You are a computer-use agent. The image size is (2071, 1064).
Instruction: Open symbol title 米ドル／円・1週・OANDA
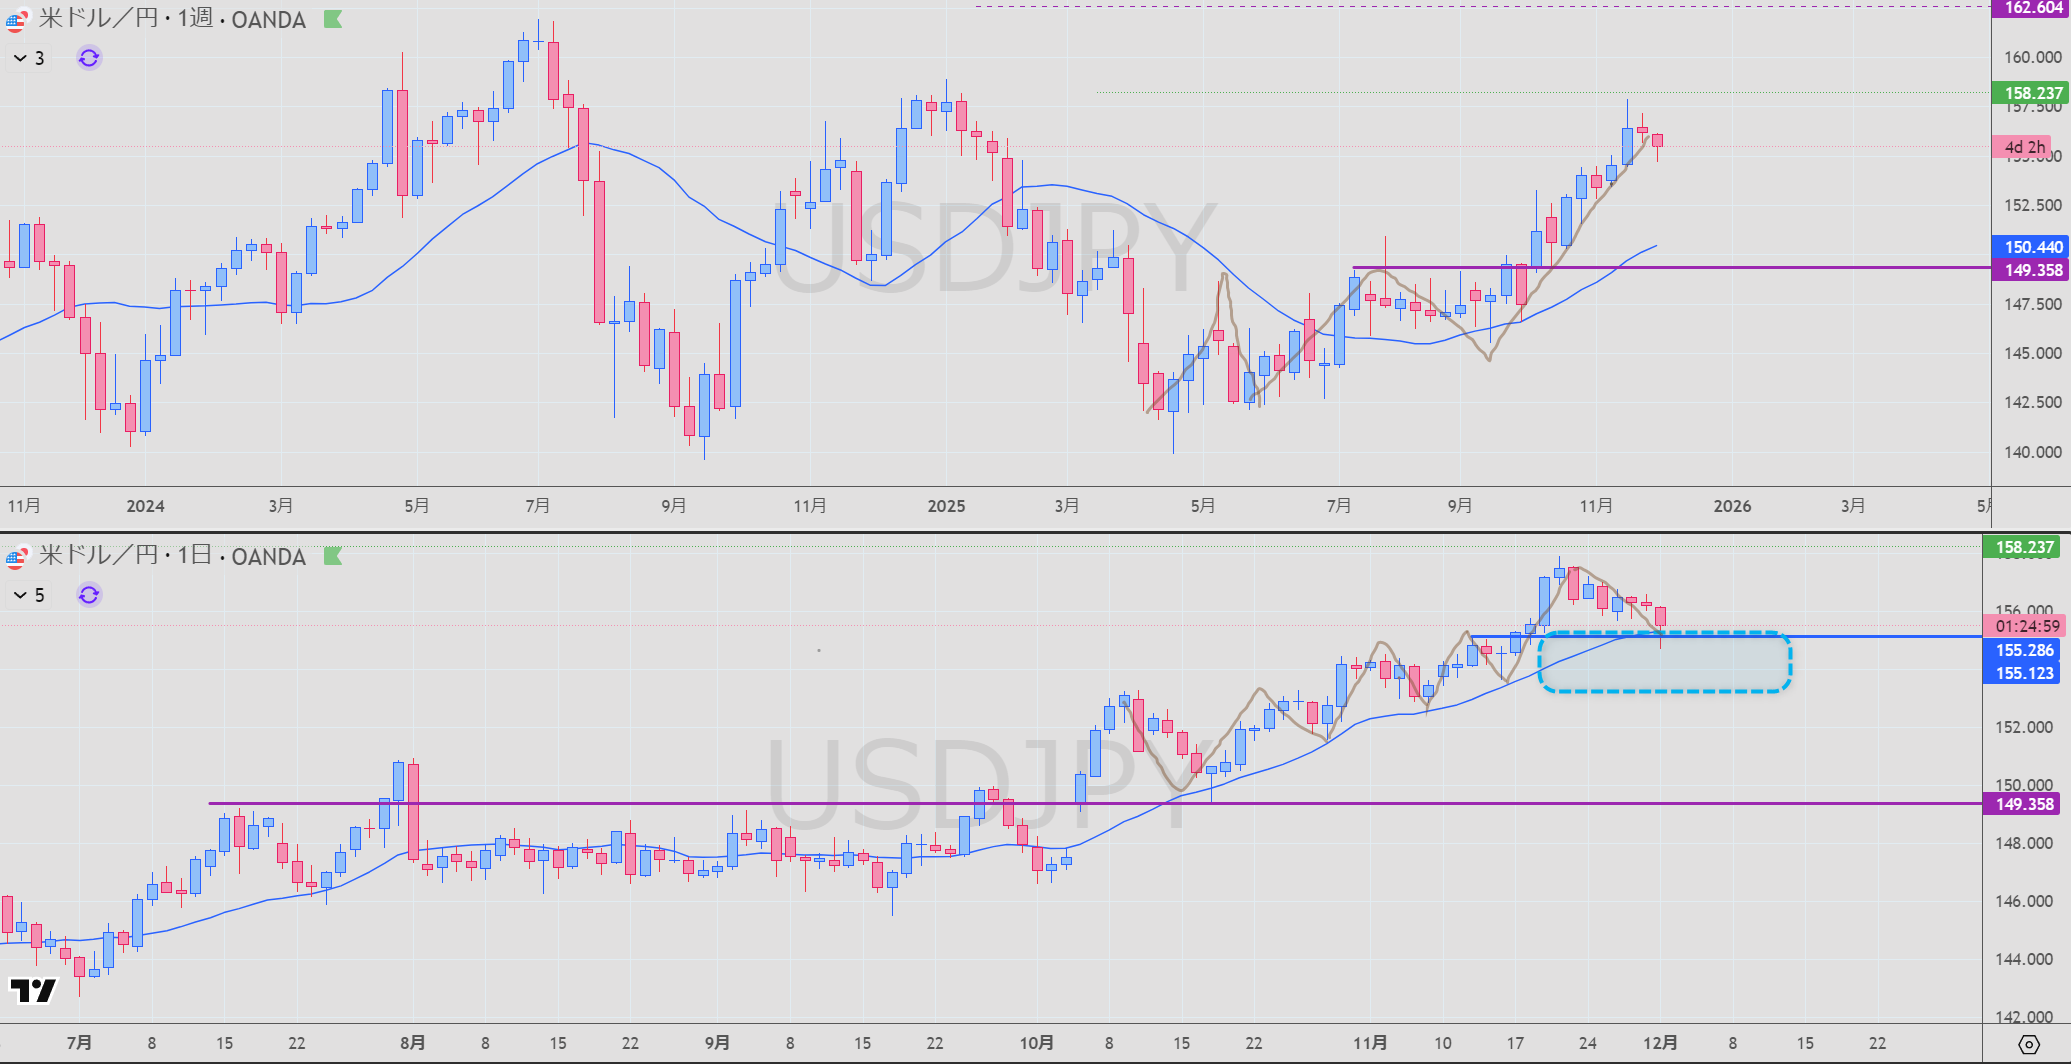point(172,20)
